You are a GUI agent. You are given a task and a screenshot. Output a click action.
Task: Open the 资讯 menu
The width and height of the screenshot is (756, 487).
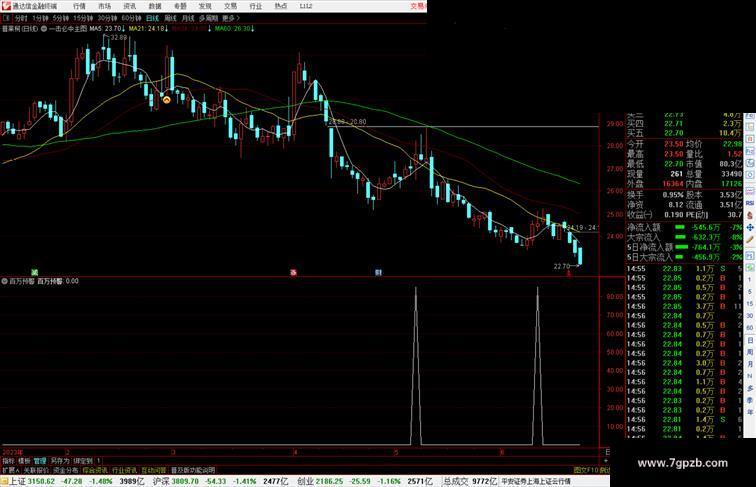pyautogui.click(x=130, y=6)
